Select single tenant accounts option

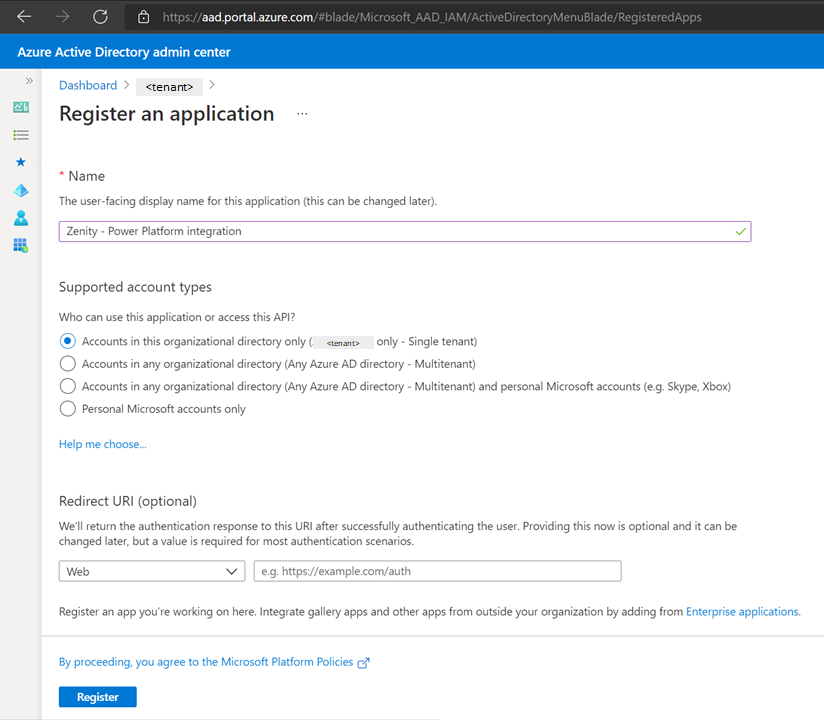click(x=68, y=341)
